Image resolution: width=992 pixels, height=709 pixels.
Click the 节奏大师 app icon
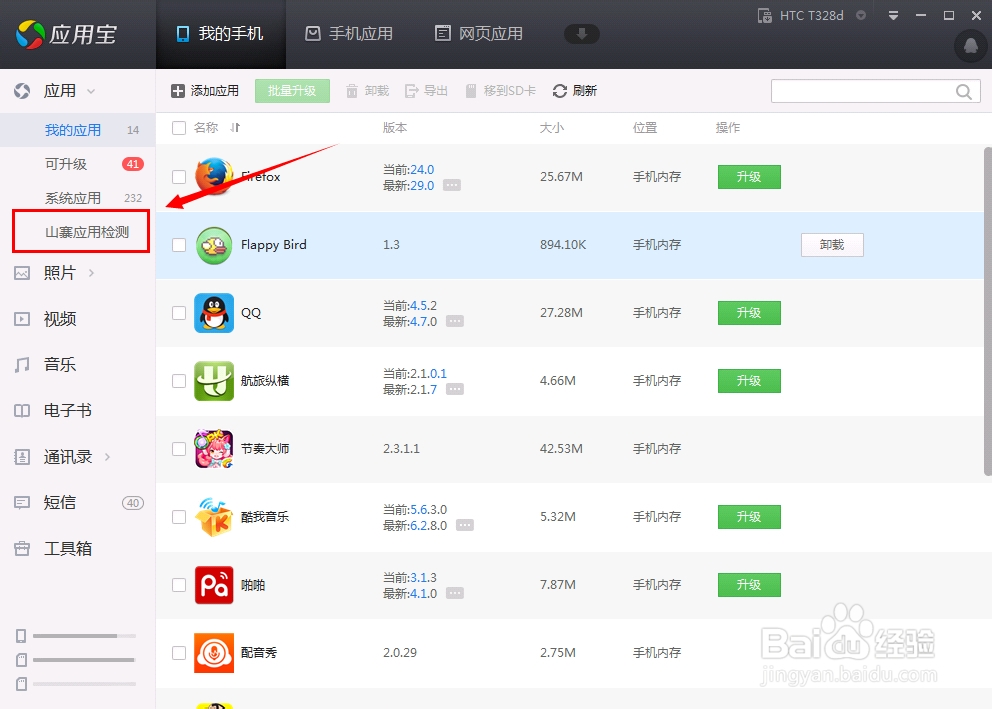[x=214, y=448]
